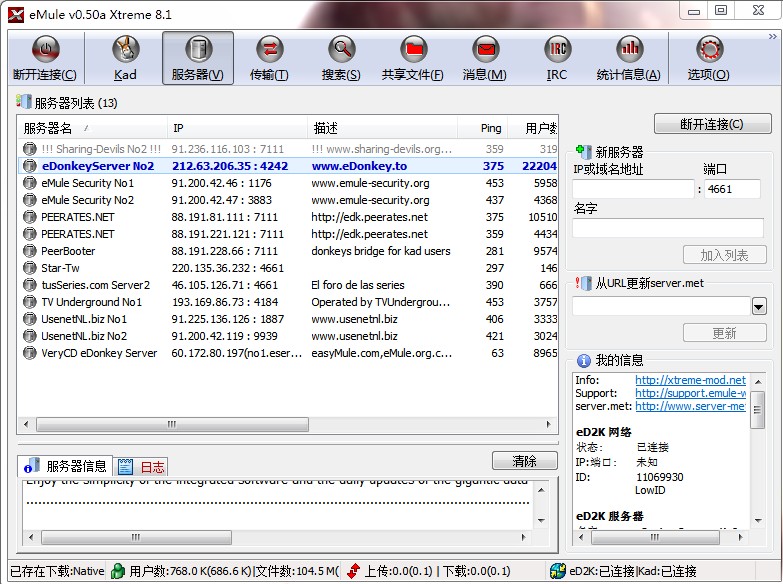Click the users count icon in status bar
This screenshot has height=584, width=783.
(x=118, y=571)
